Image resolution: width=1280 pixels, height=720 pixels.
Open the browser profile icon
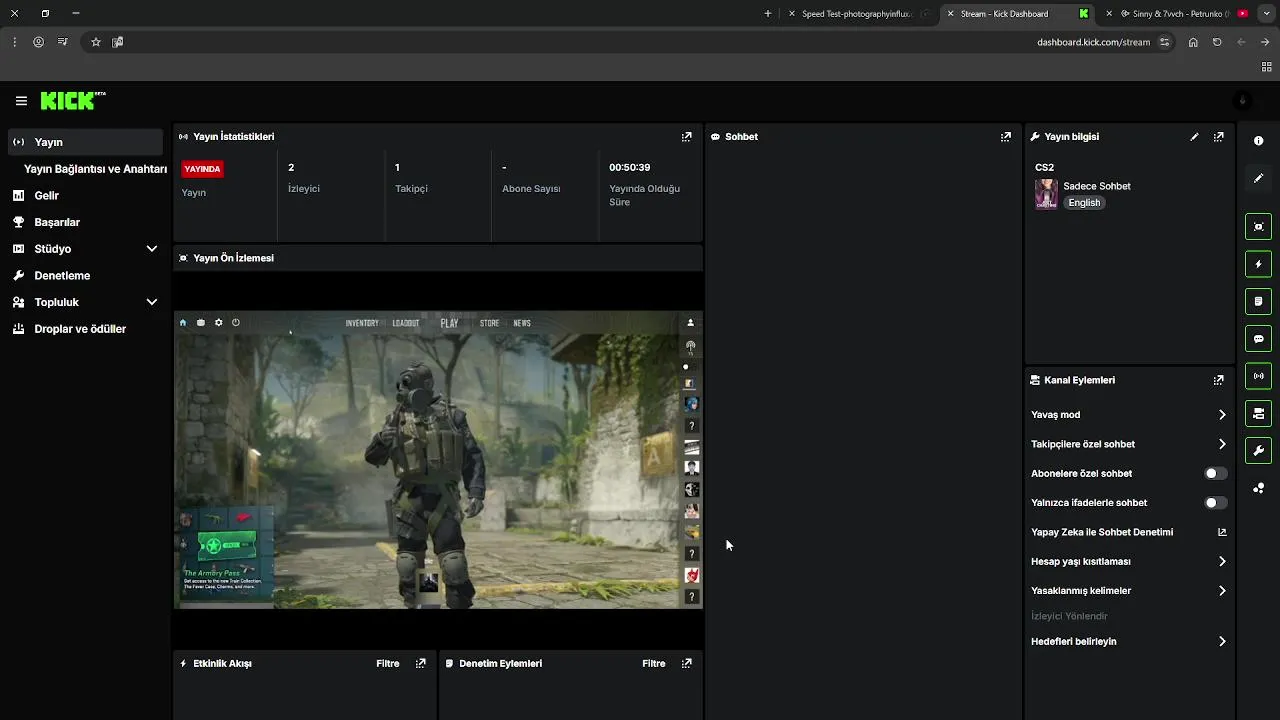[38, 42]
